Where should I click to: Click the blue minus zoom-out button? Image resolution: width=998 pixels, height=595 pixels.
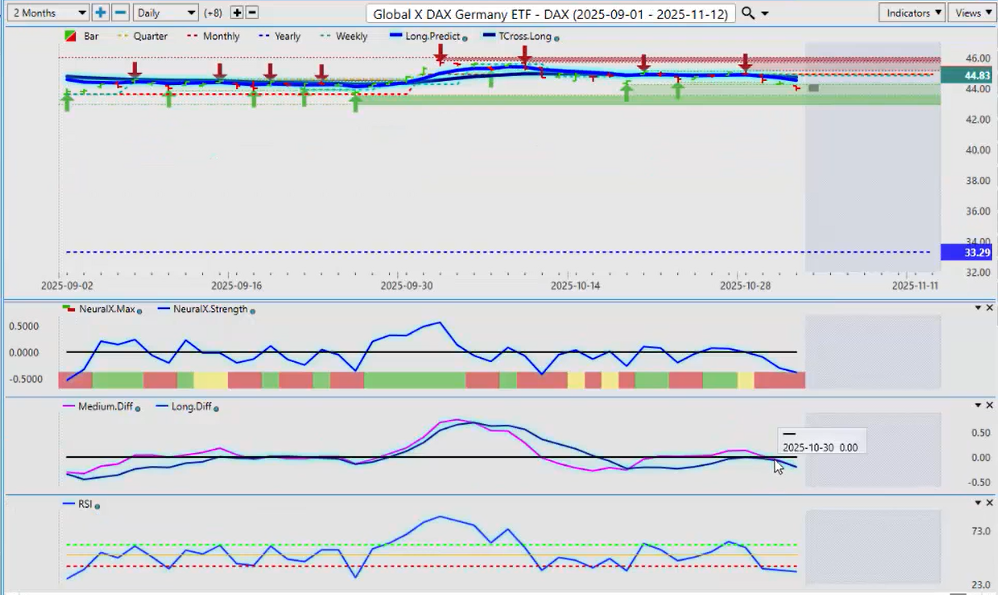tap(120, 13)
